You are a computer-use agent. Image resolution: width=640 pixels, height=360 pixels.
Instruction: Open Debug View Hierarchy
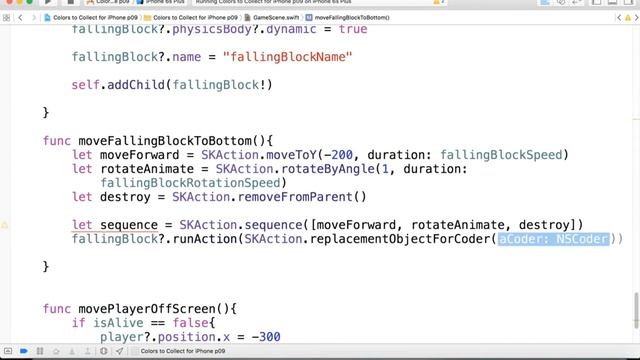[103, 351]
